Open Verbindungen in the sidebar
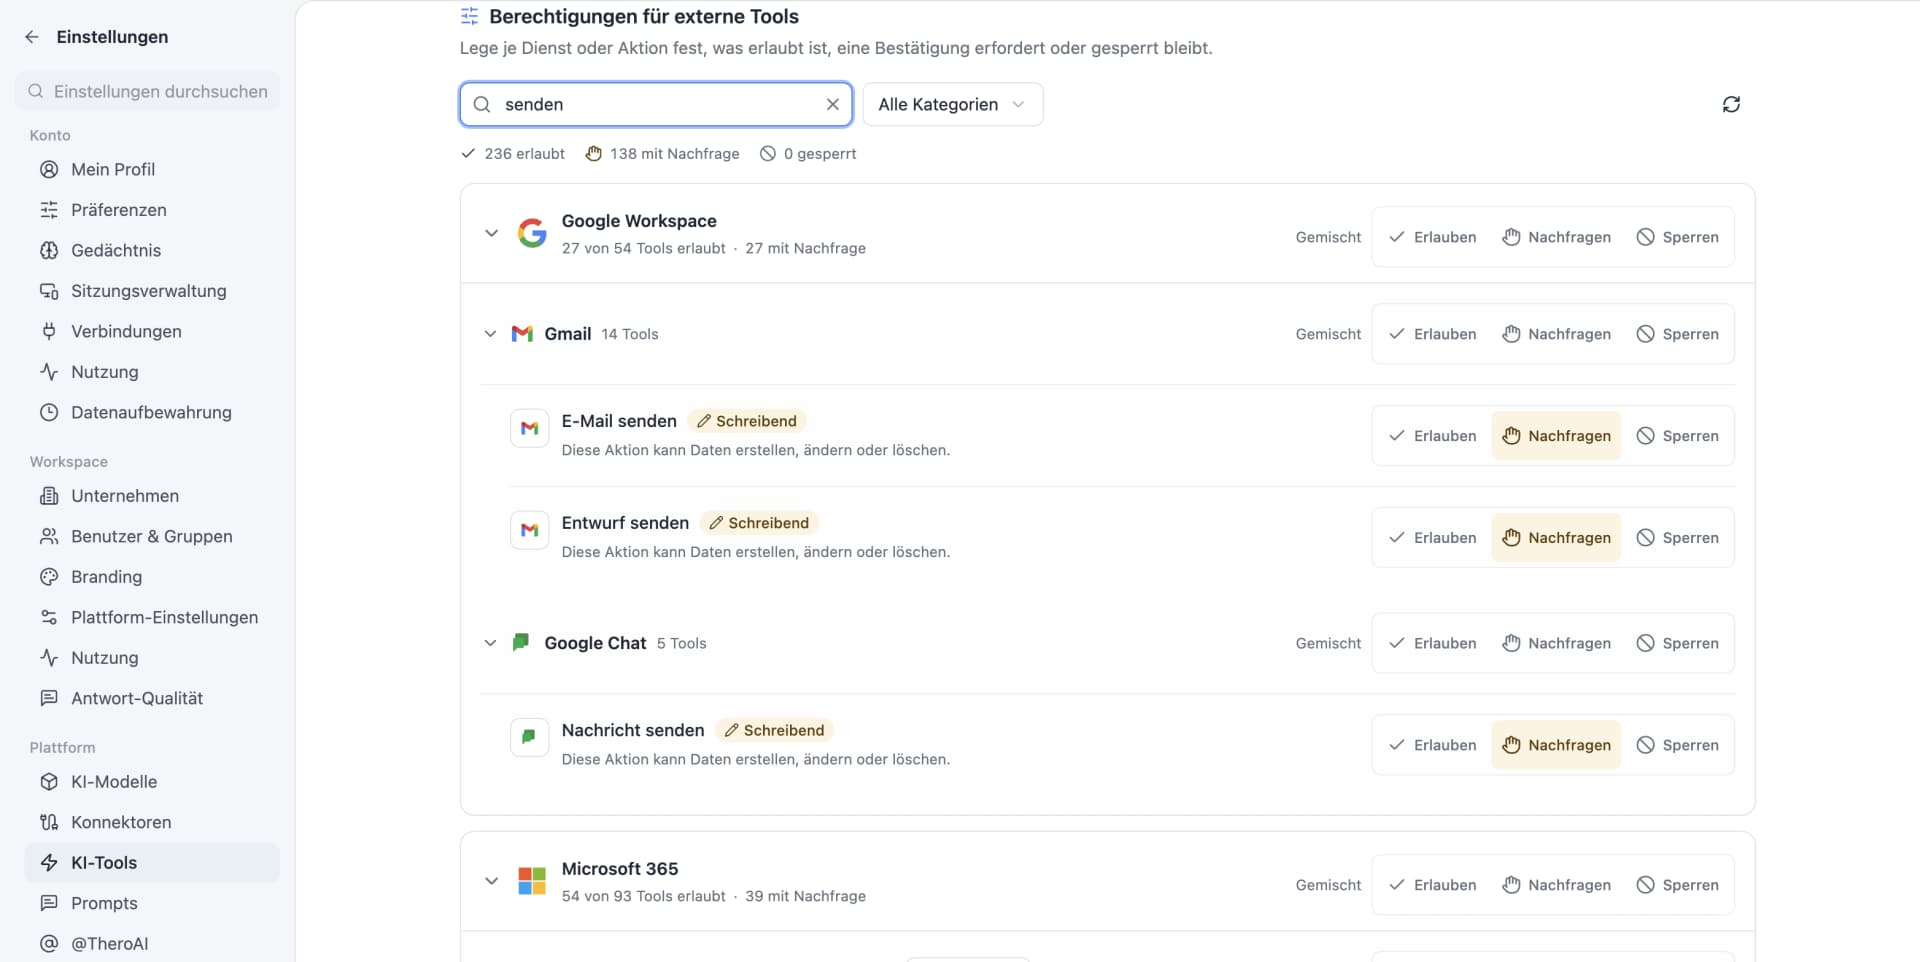The height and width of the screenshot is (962, 1920). tap(152, 331)
